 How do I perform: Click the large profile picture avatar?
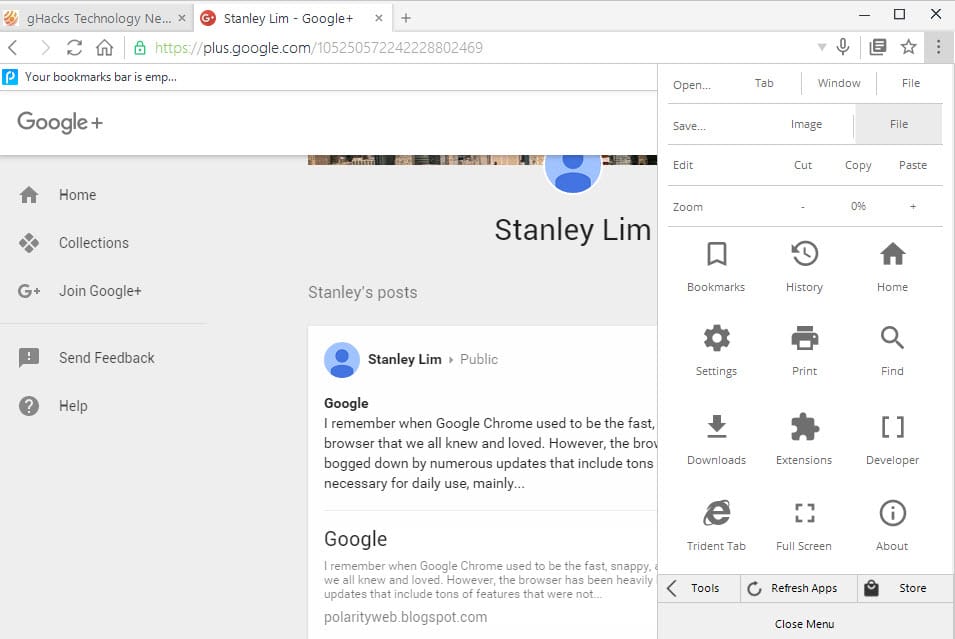573,174
